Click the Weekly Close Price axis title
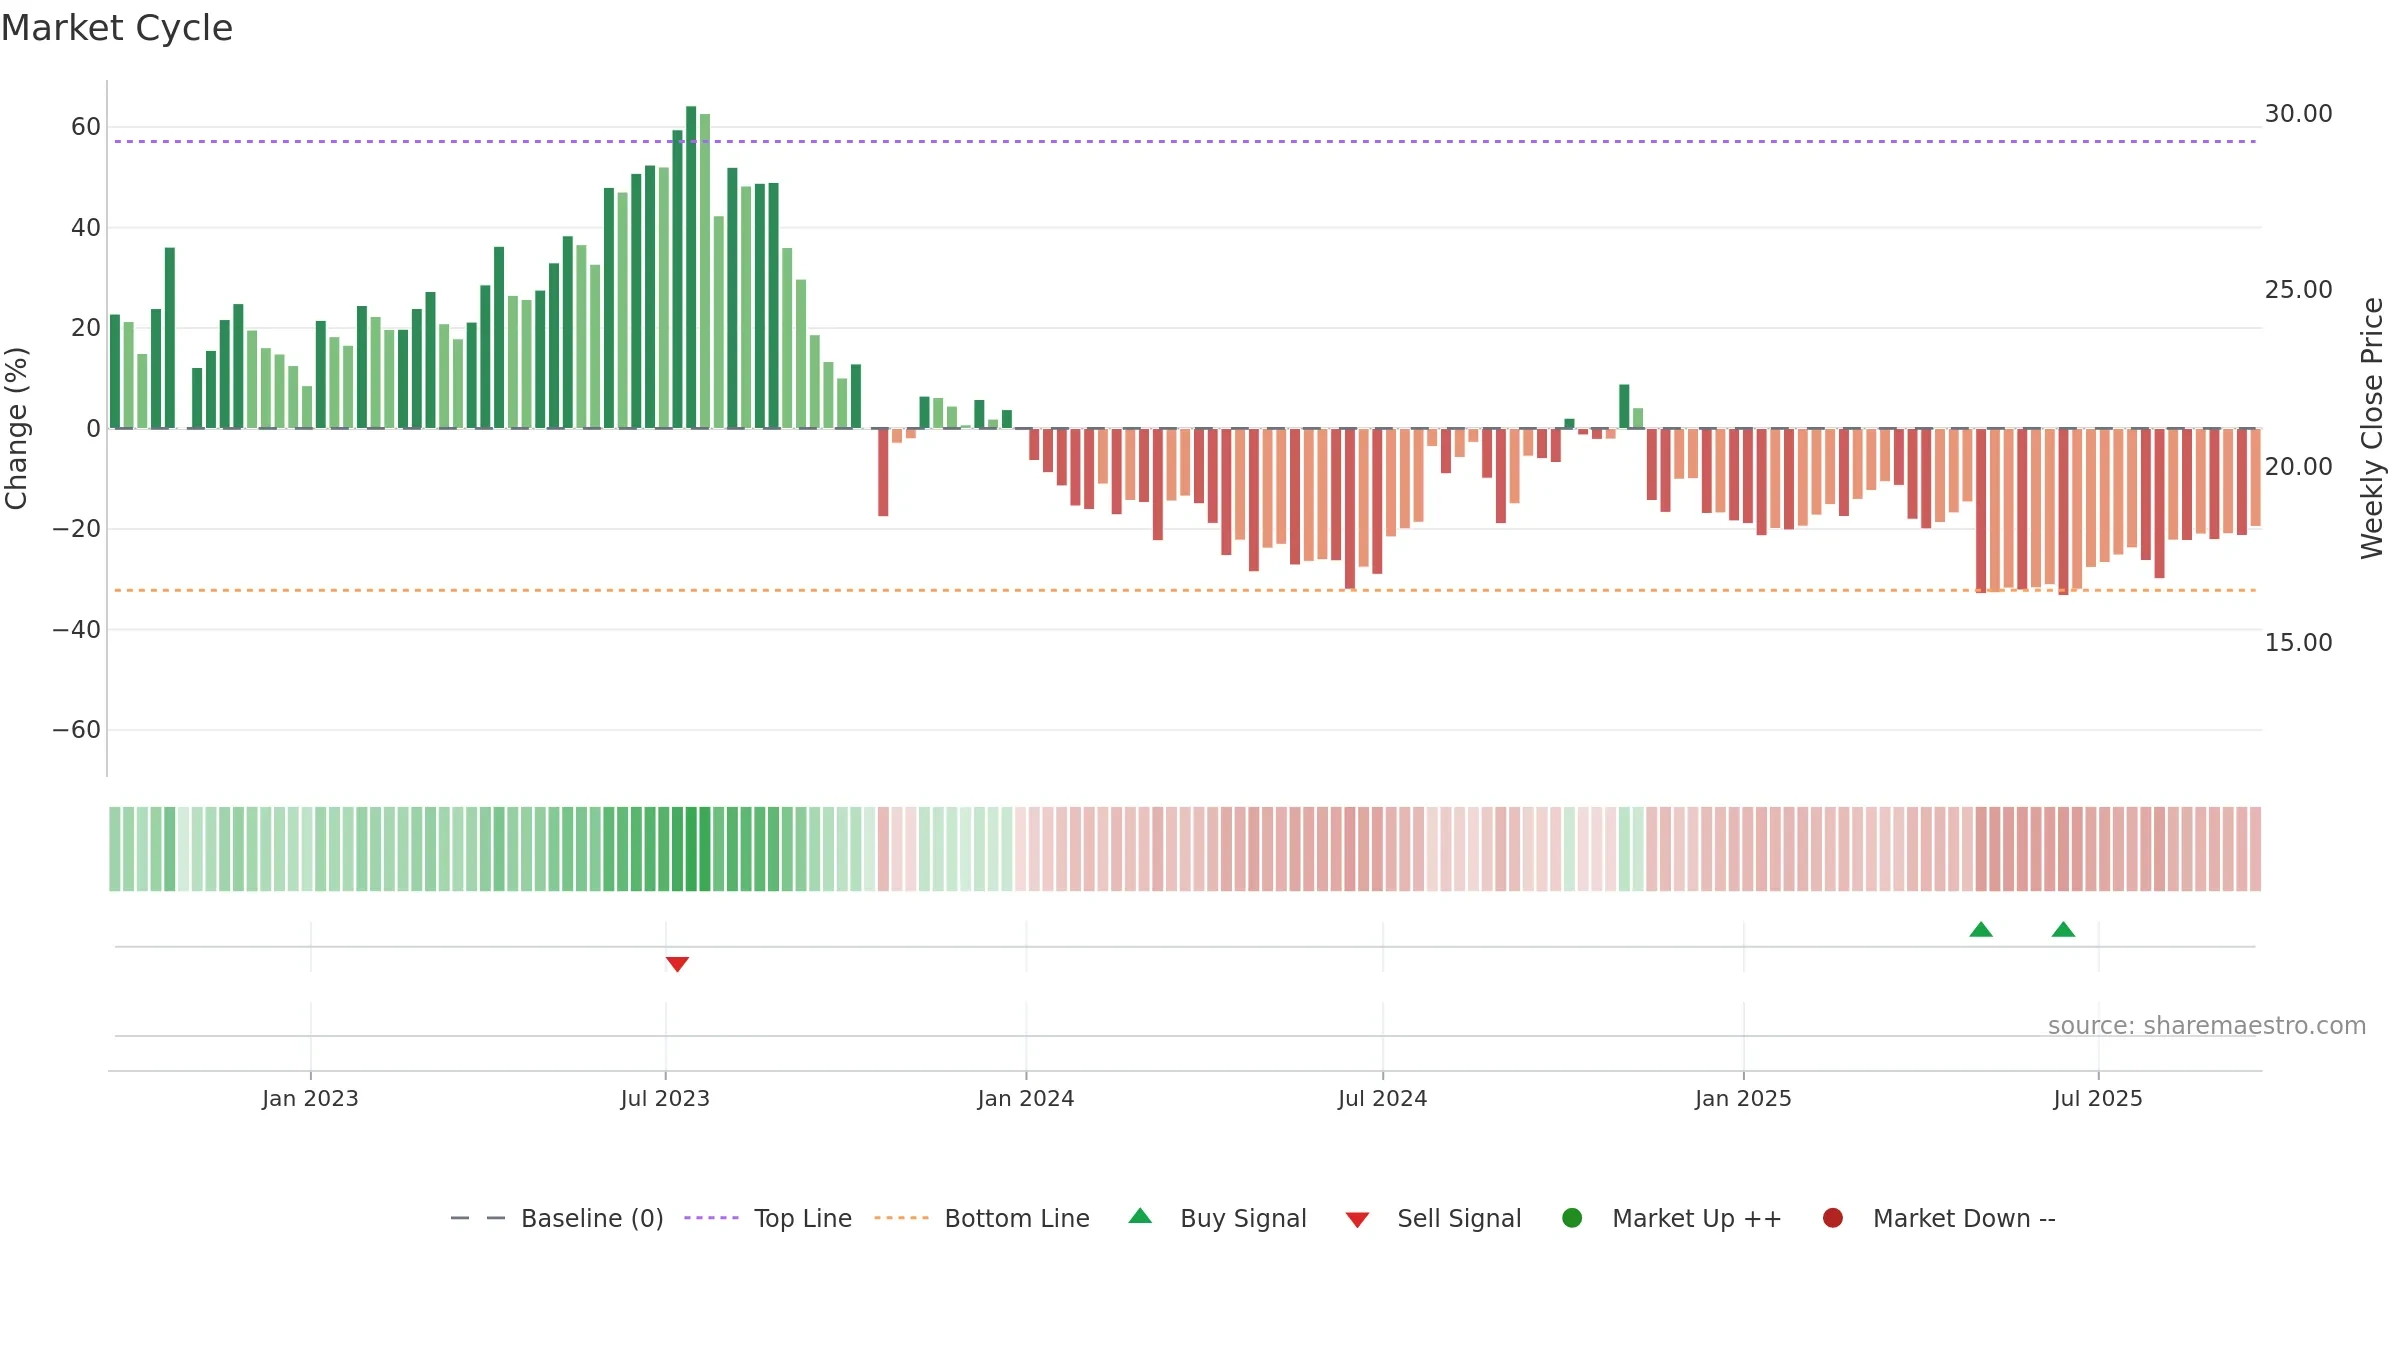This screenshot has width=2400, height=1350. 2372,428
